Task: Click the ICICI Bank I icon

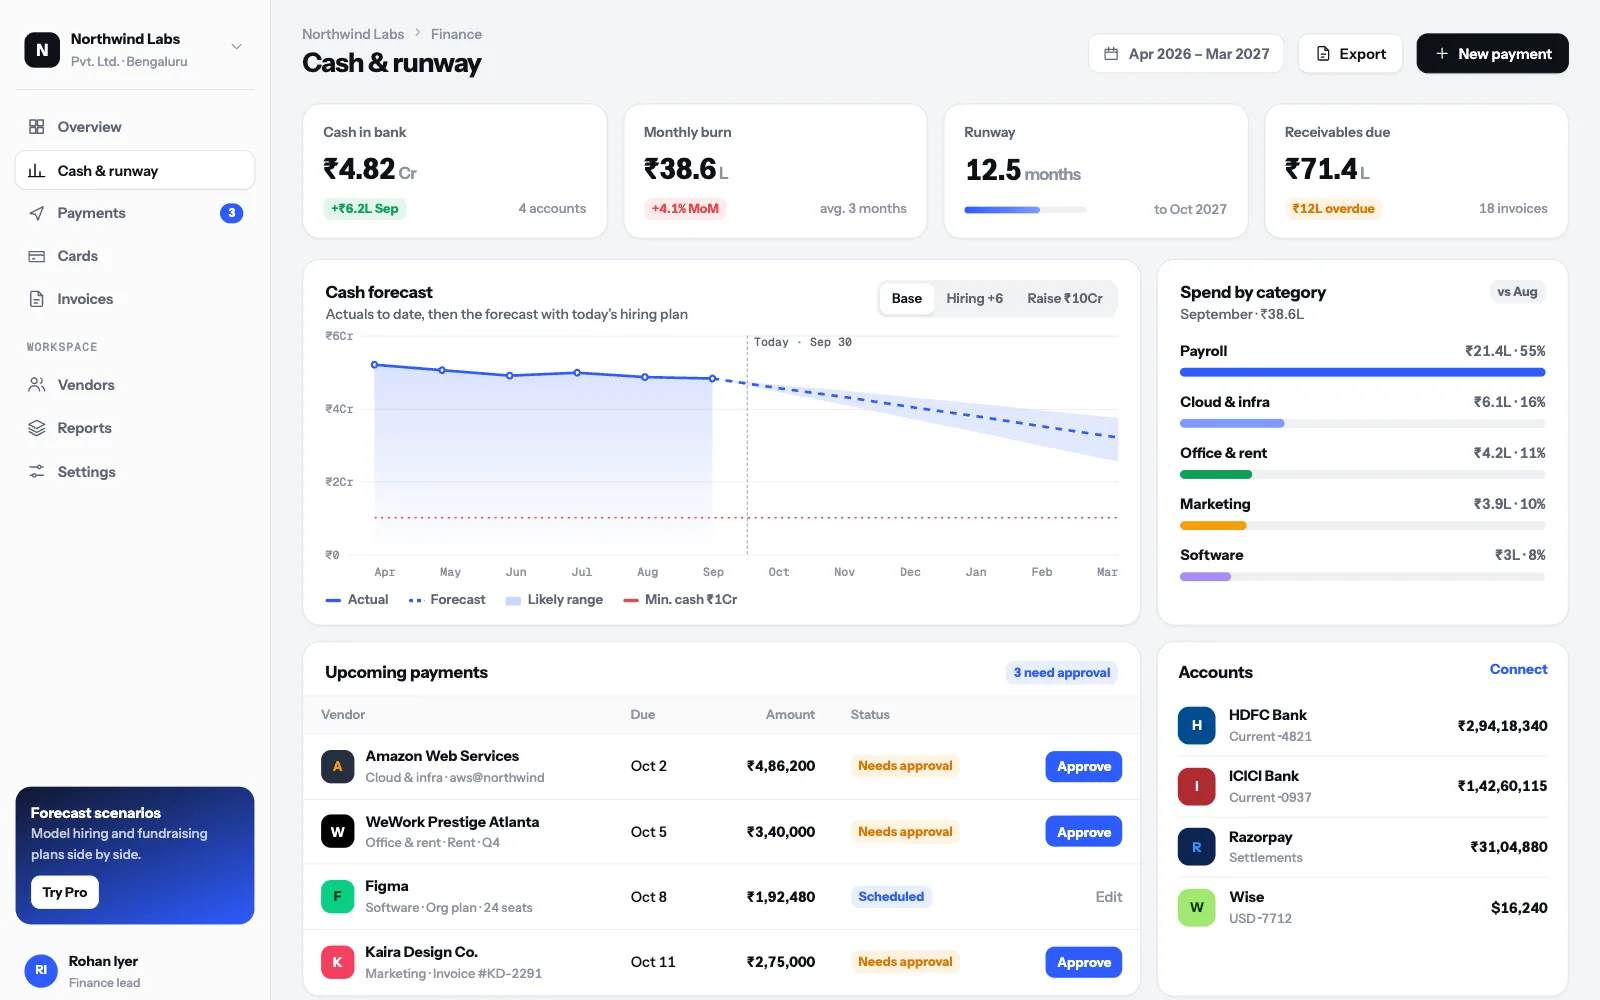Action: 1197,787
